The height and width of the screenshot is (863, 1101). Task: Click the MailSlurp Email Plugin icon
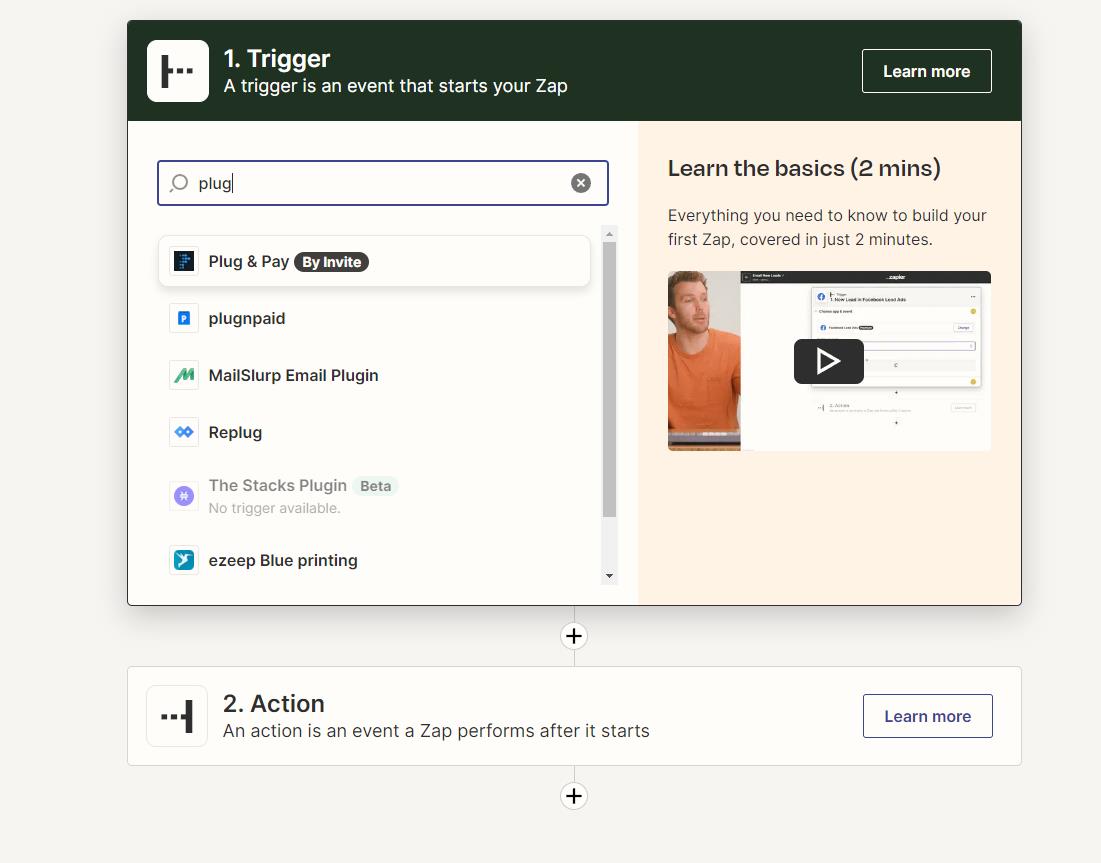click(184, 375)
